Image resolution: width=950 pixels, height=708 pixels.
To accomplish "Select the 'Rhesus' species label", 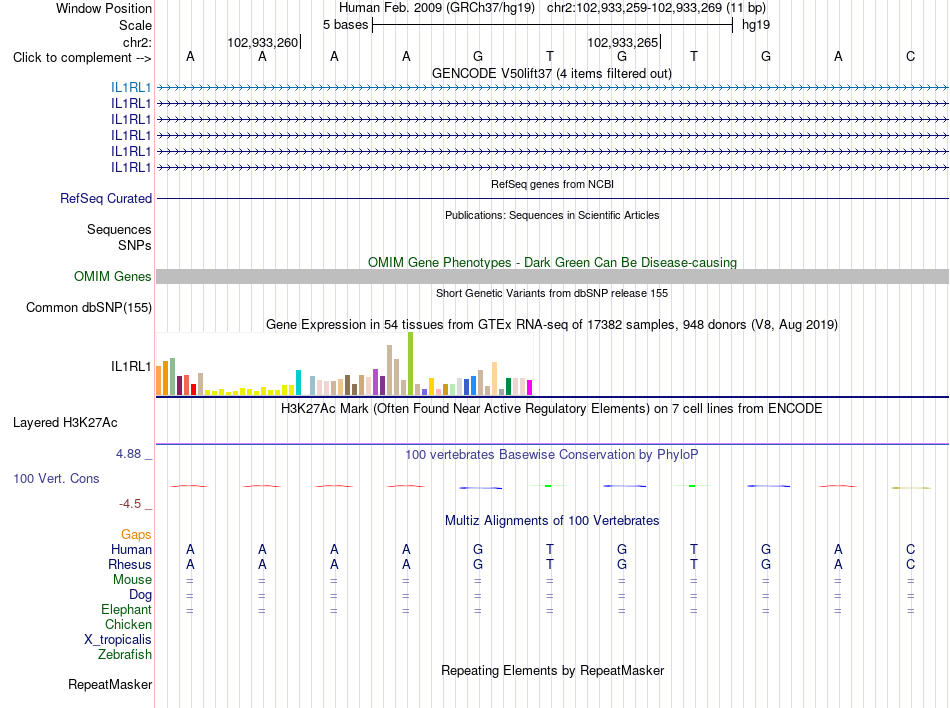I will [x=130, y=564].
